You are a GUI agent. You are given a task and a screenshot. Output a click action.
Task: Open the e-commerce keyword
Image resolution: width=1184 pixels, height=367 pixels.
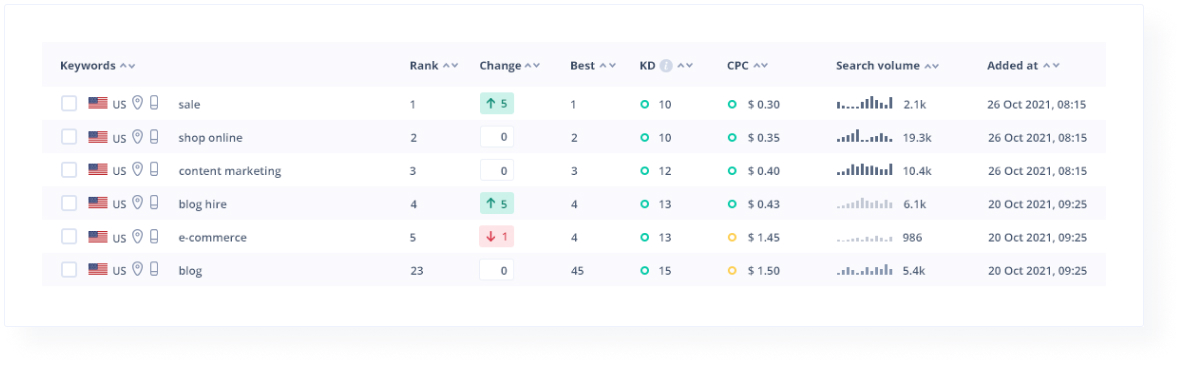(x=212, y=237)
